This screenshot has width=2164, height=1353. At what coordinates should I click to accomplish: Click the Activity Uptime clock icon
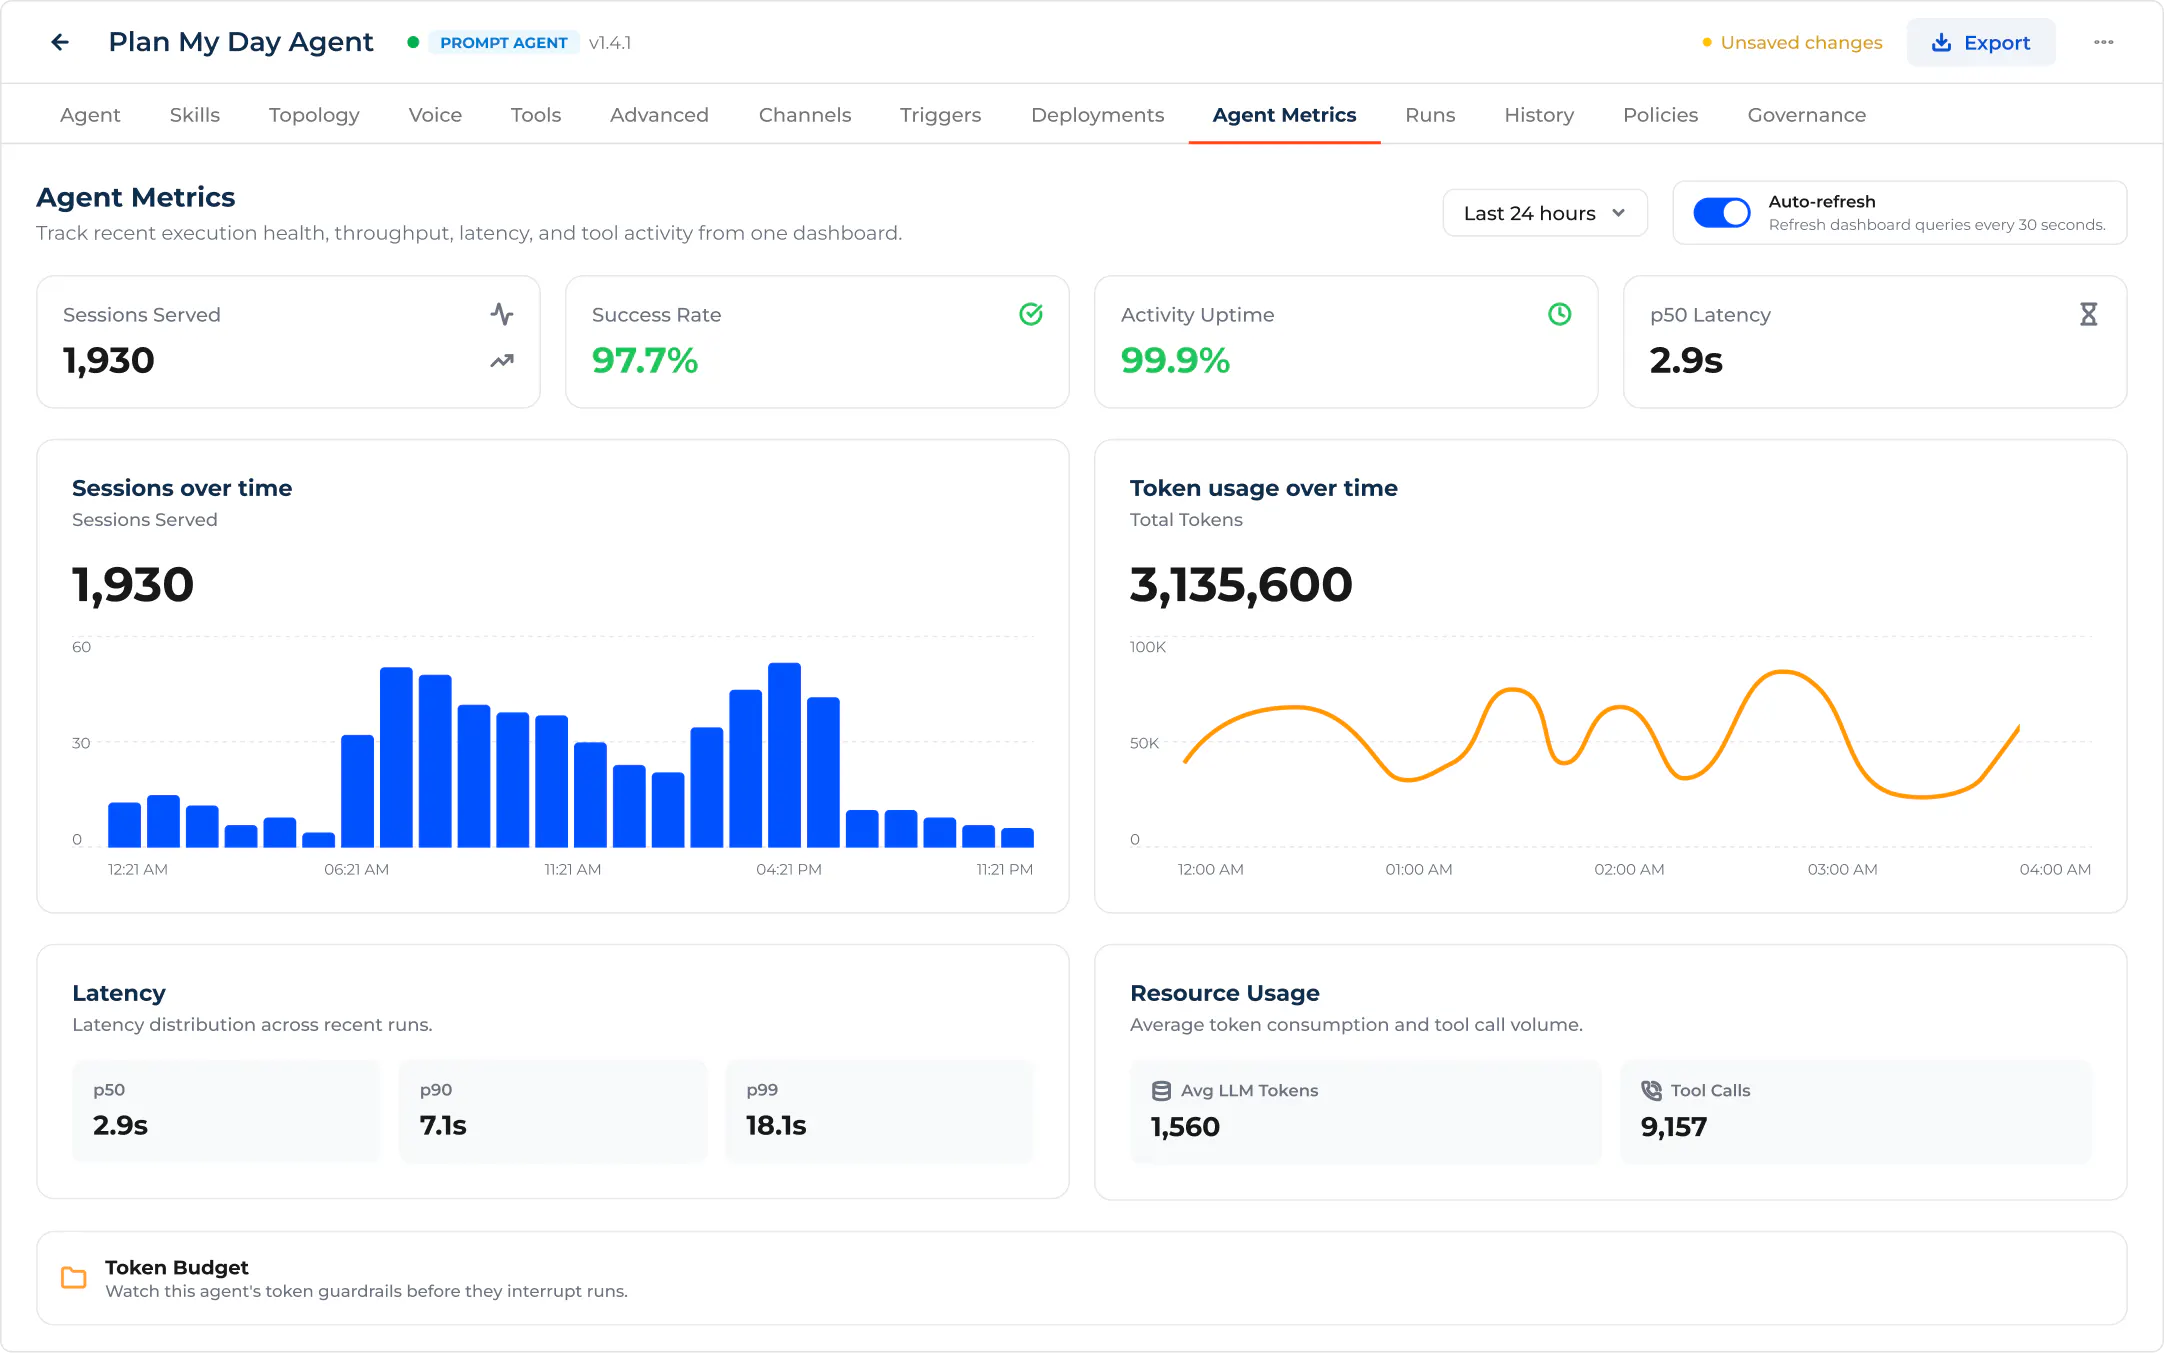[x=1560, y=314]
